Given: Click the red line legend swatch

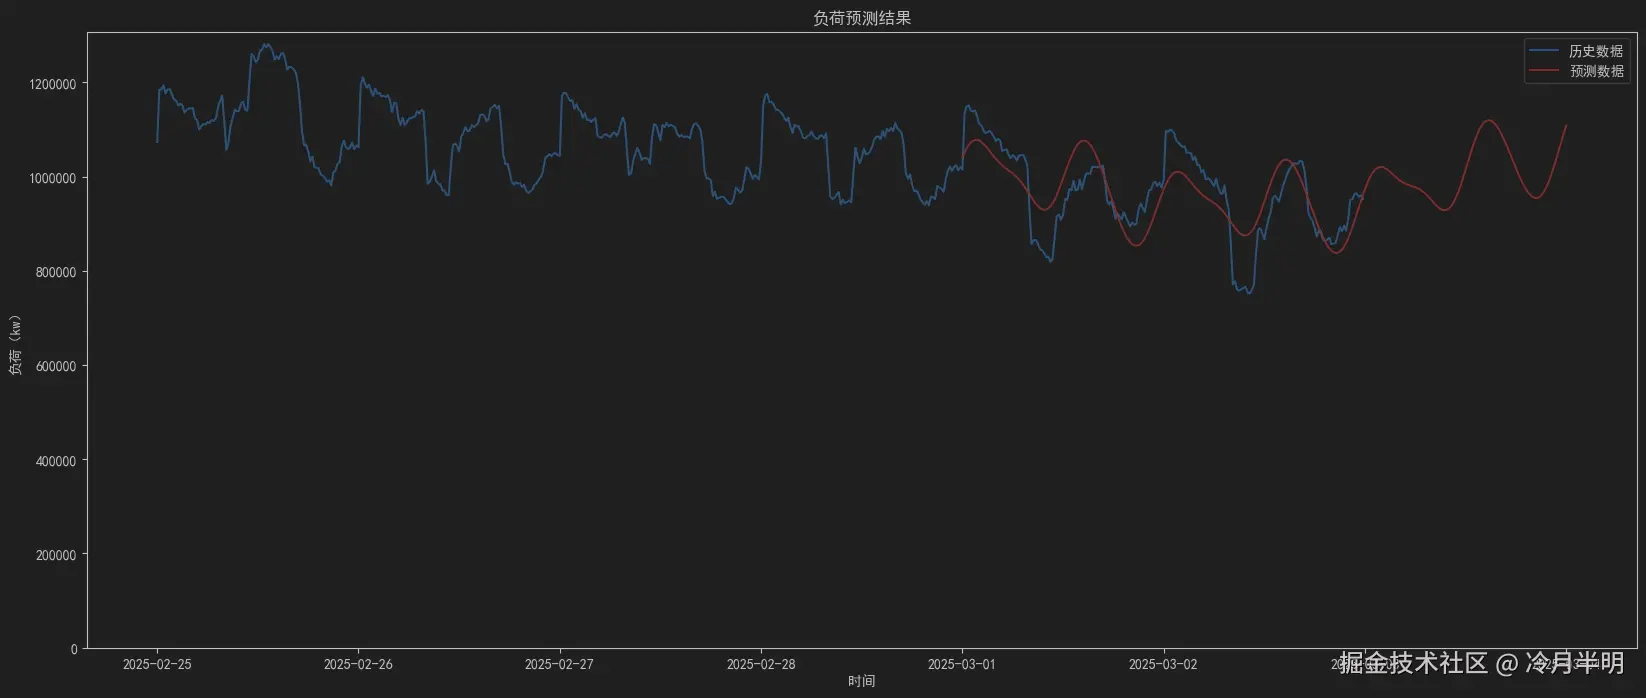Looking at the screenshot, I should (1545, 71).
